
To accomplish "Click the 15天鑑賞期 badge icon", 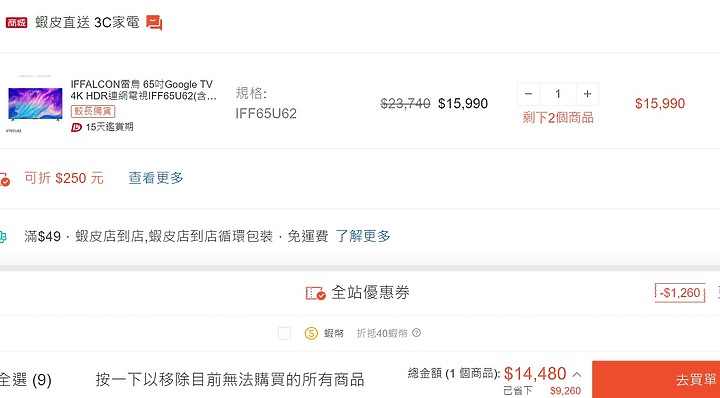I will pyautogui.click(x=76, y=127).
